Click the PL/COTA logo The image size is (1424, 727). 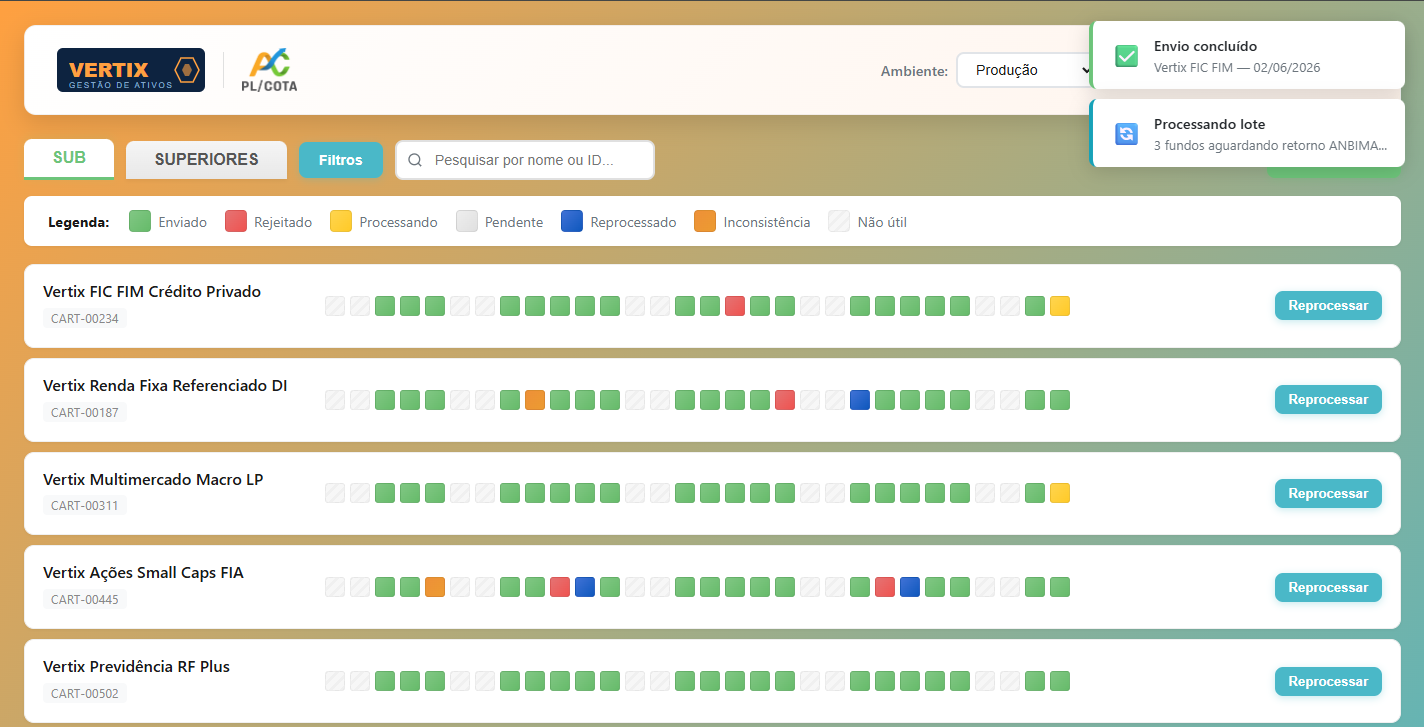pyautogui.click(x=269, y=70)
